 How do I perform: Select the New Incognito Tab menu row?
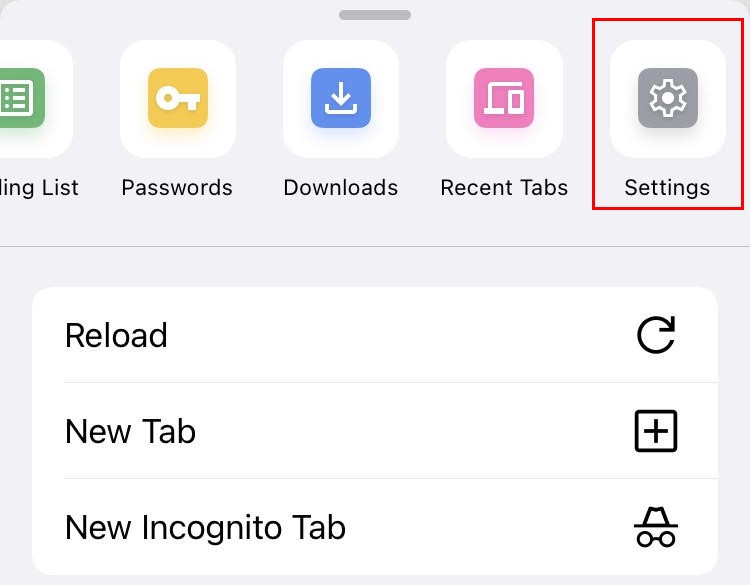[375, 527]
